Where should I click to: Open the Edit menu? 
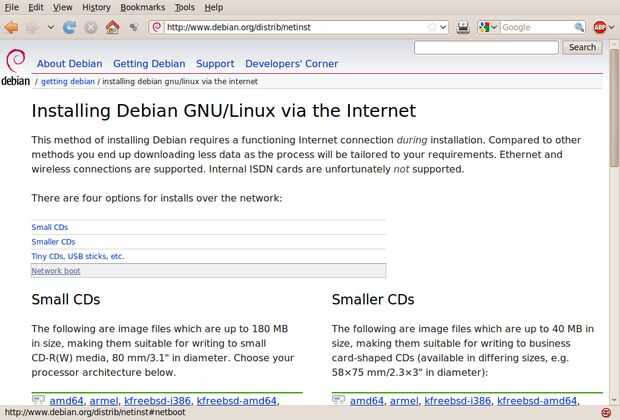pos(36,7)
